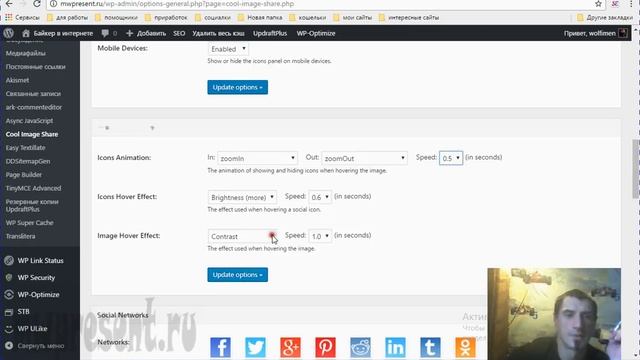Click the browser back arrow

point(8,4)
